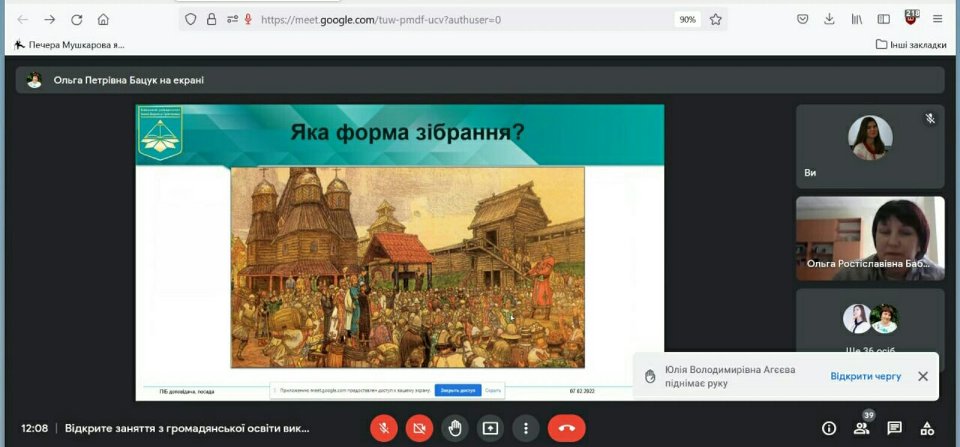Open Firefox downloads panel
The height and width of the screenshot is (447, 960).
click(829, 19)
